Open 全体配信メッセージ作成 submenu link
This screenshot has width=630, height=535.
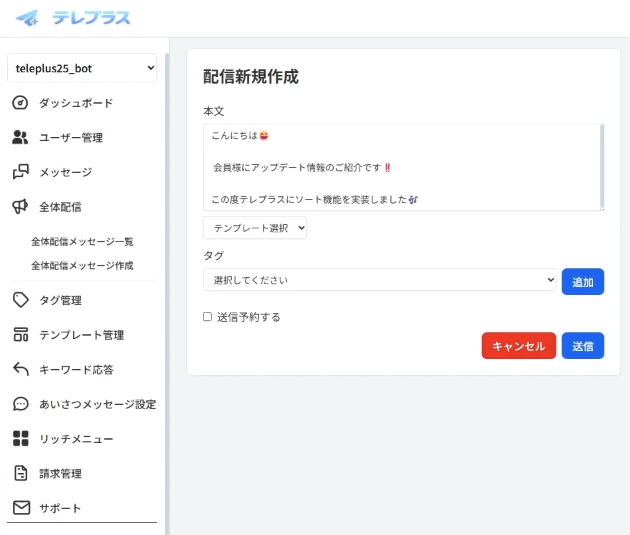[x=82, y=265]
